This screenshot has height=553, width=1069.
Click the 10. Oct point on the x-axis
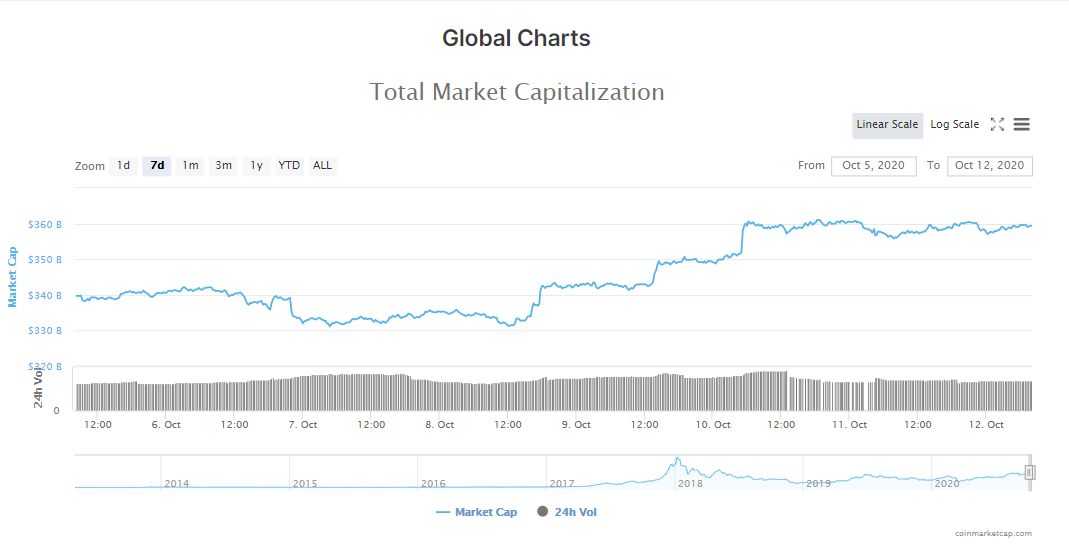pos(712,425)
